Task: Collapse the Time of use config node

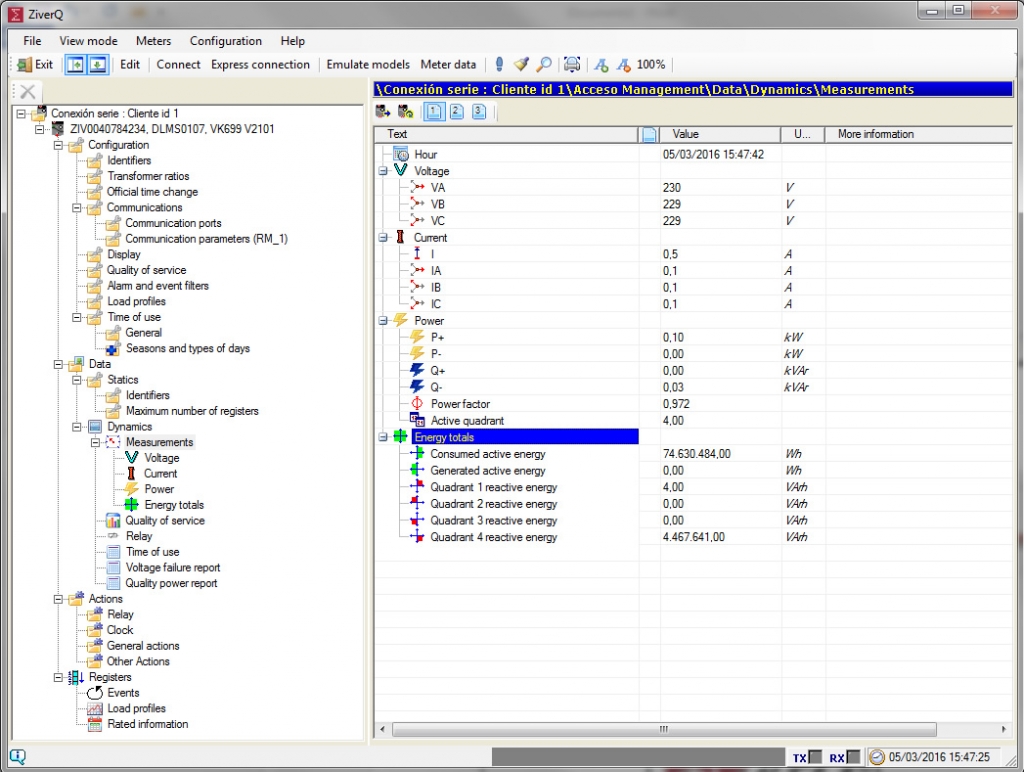Action: 76,317
